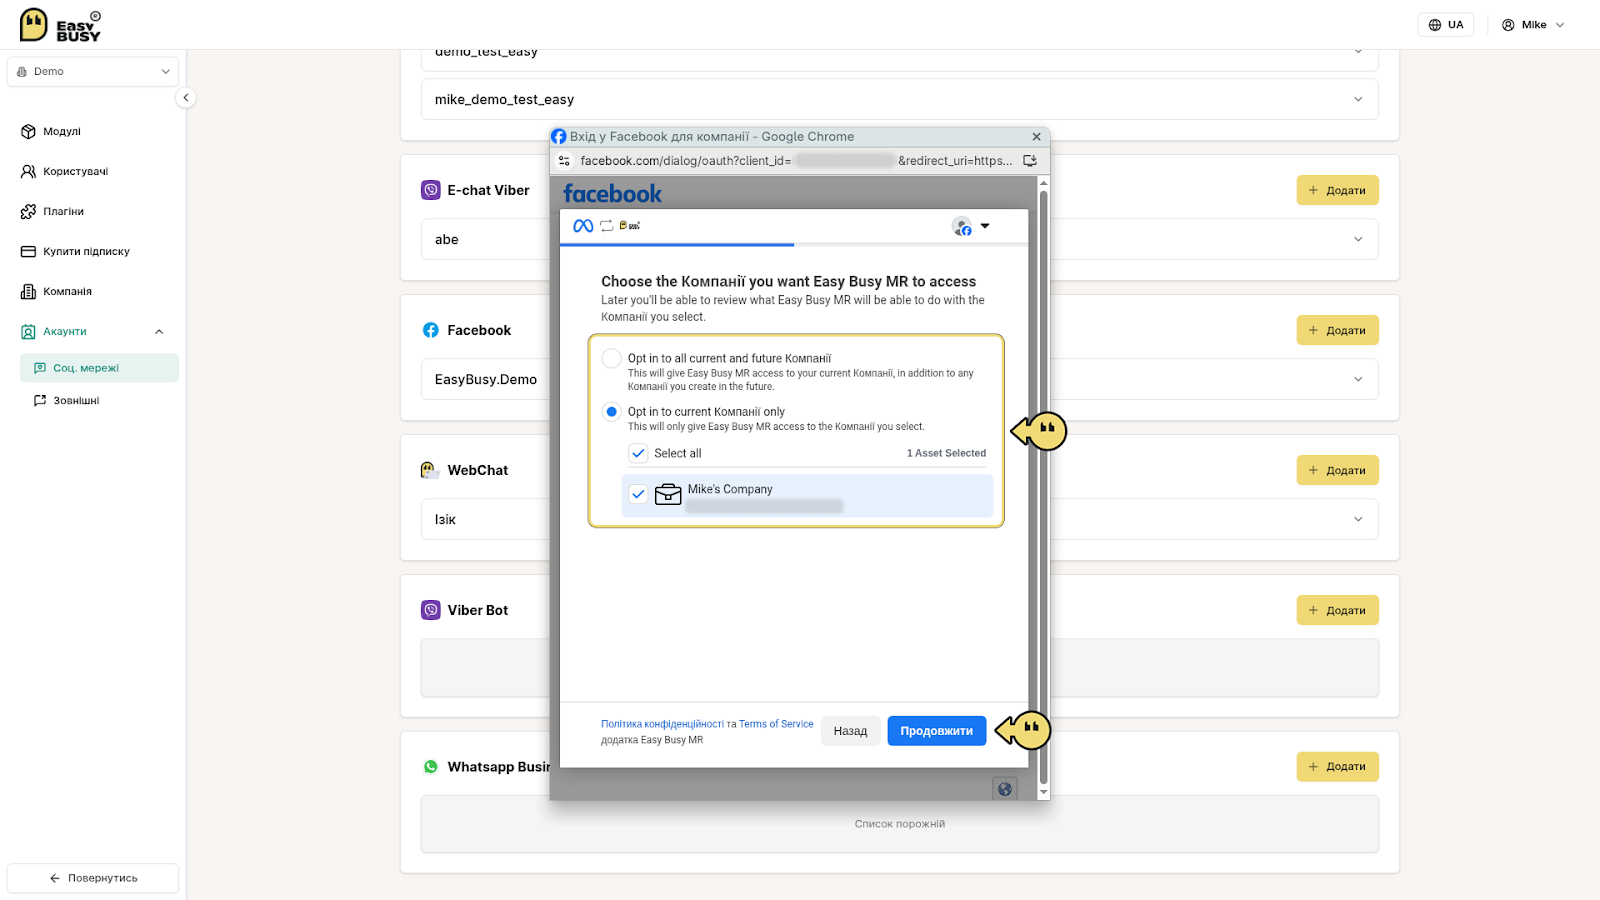Click the WebChat section icon
This screenshot has height=900, width=1600.
tap(430, 470)
